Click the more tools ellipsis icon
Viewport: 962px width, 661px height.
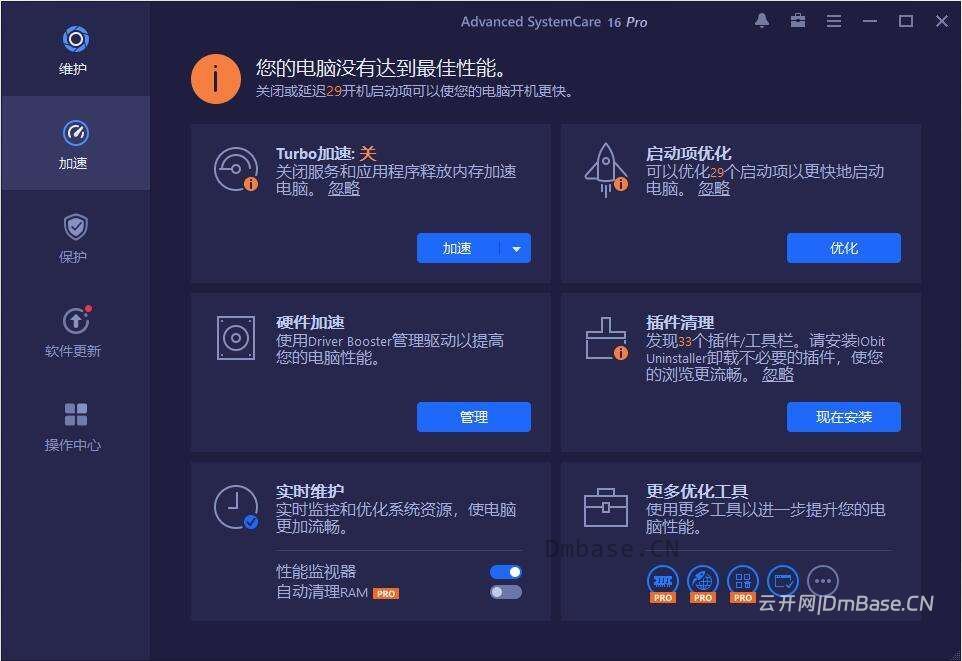(823, 581)
